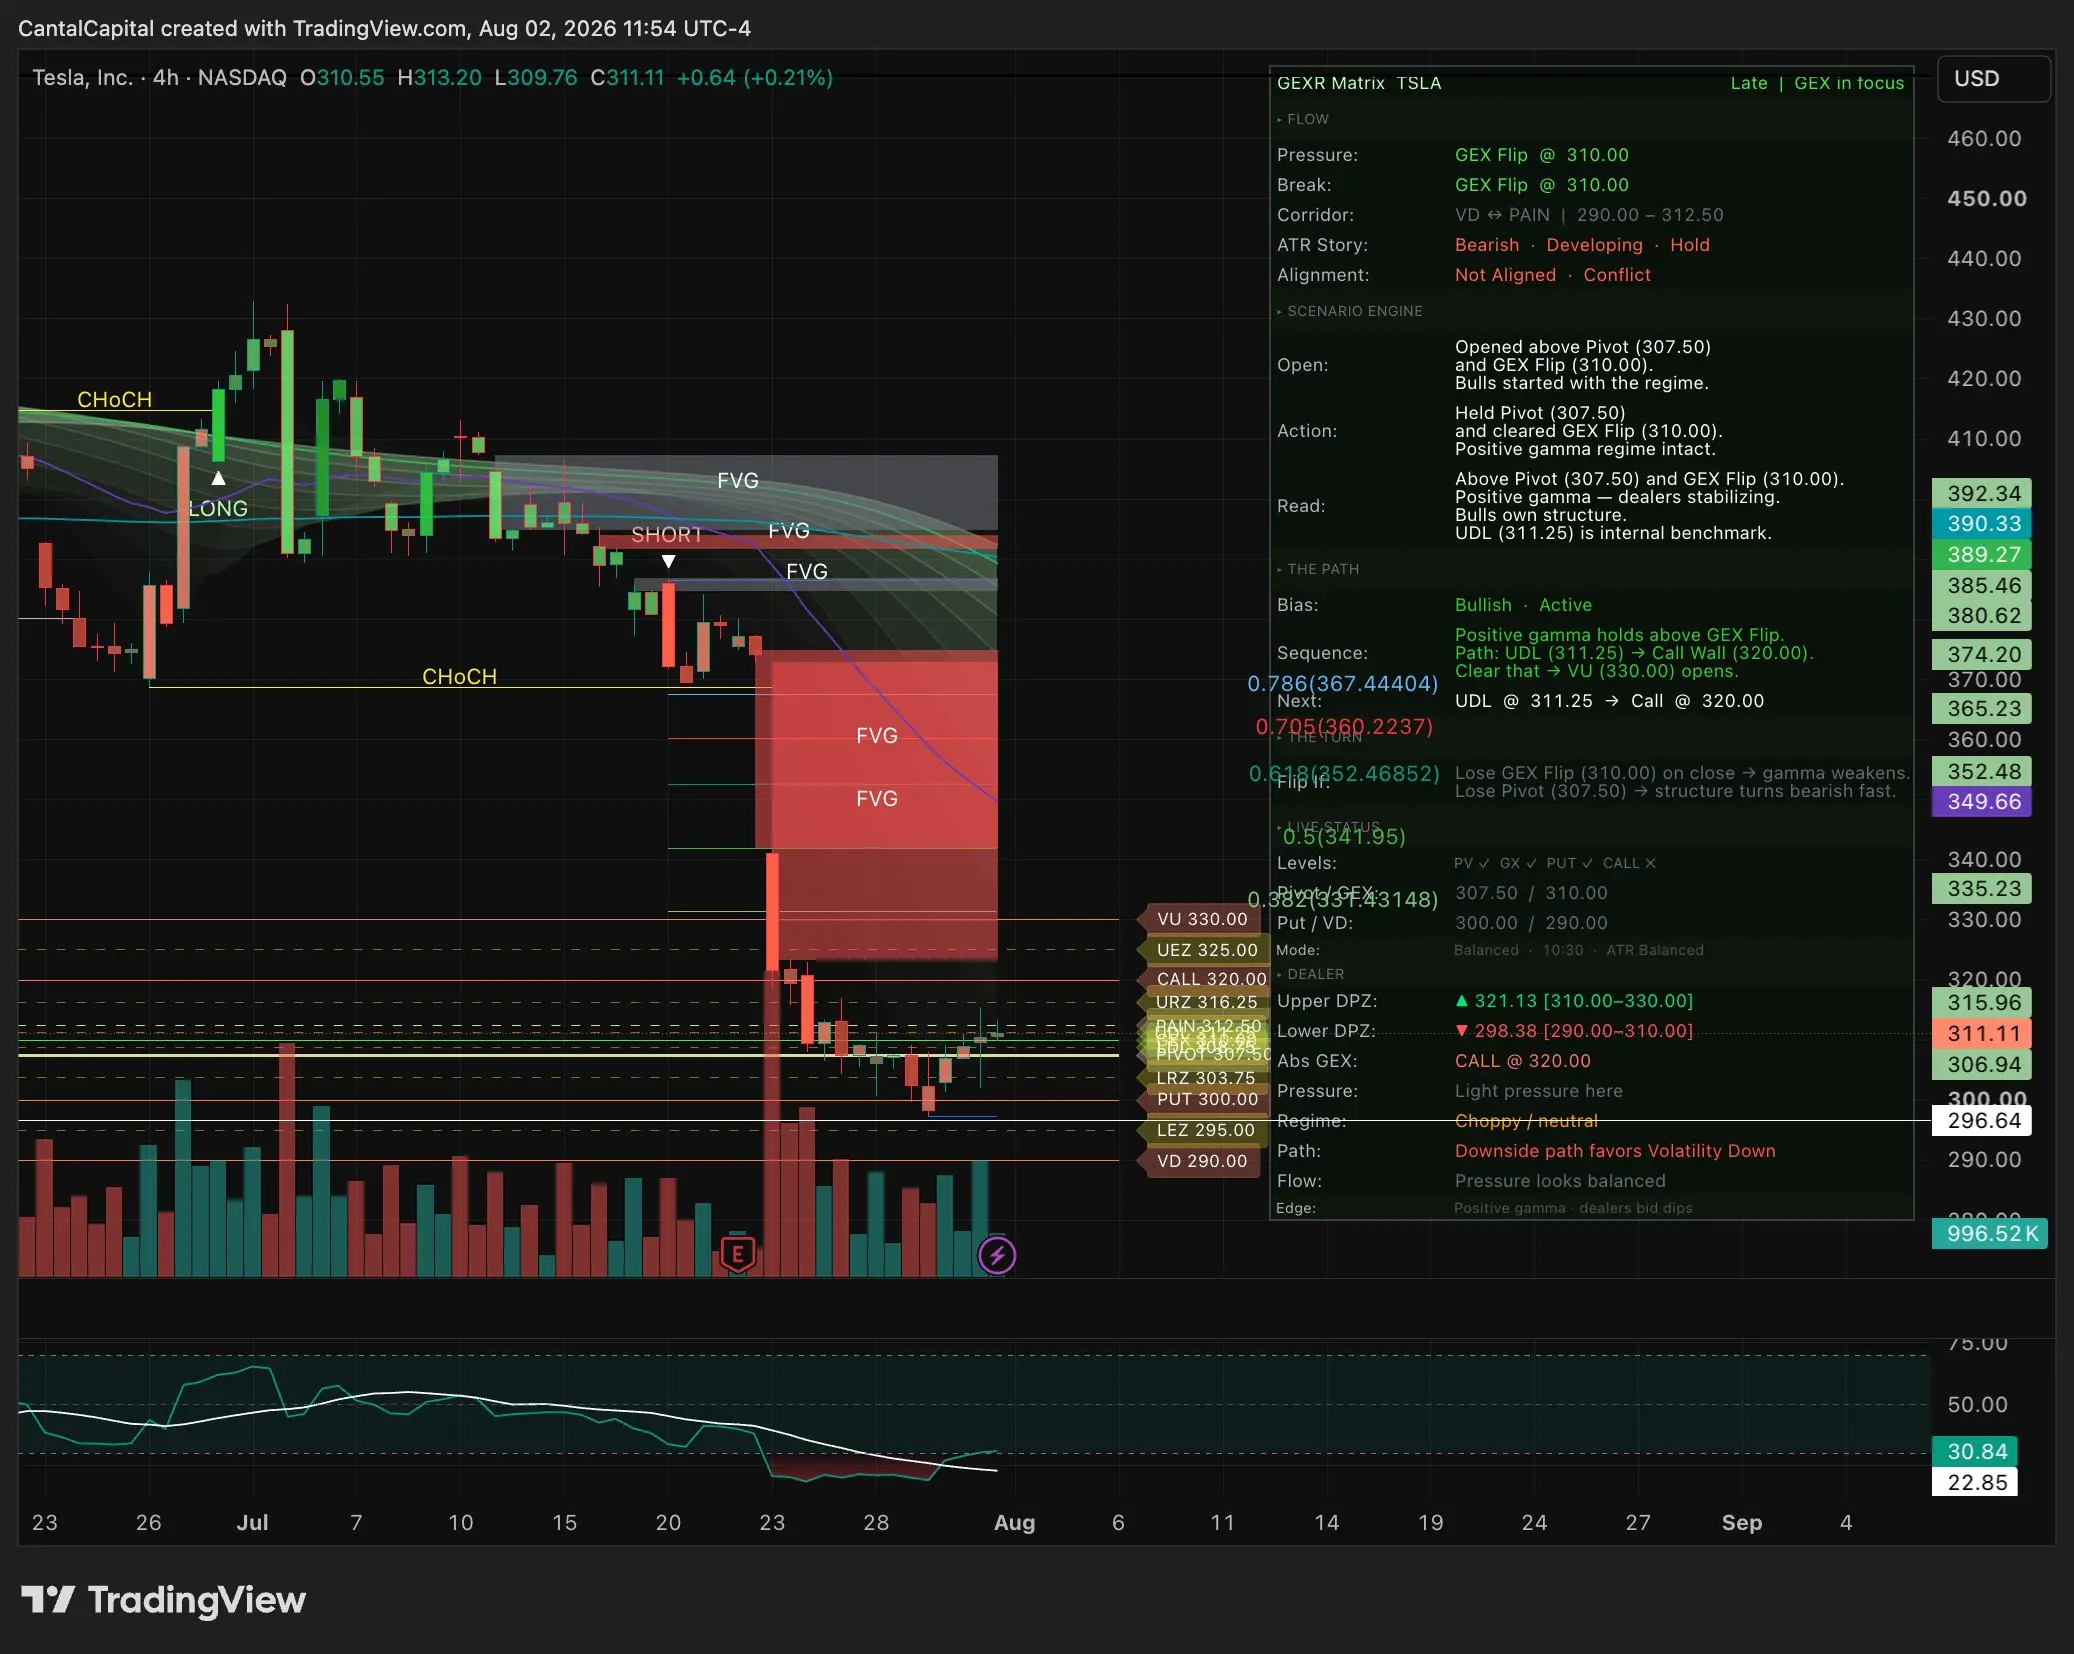Click the 374.20 price tag

[x=1982, y=654]
